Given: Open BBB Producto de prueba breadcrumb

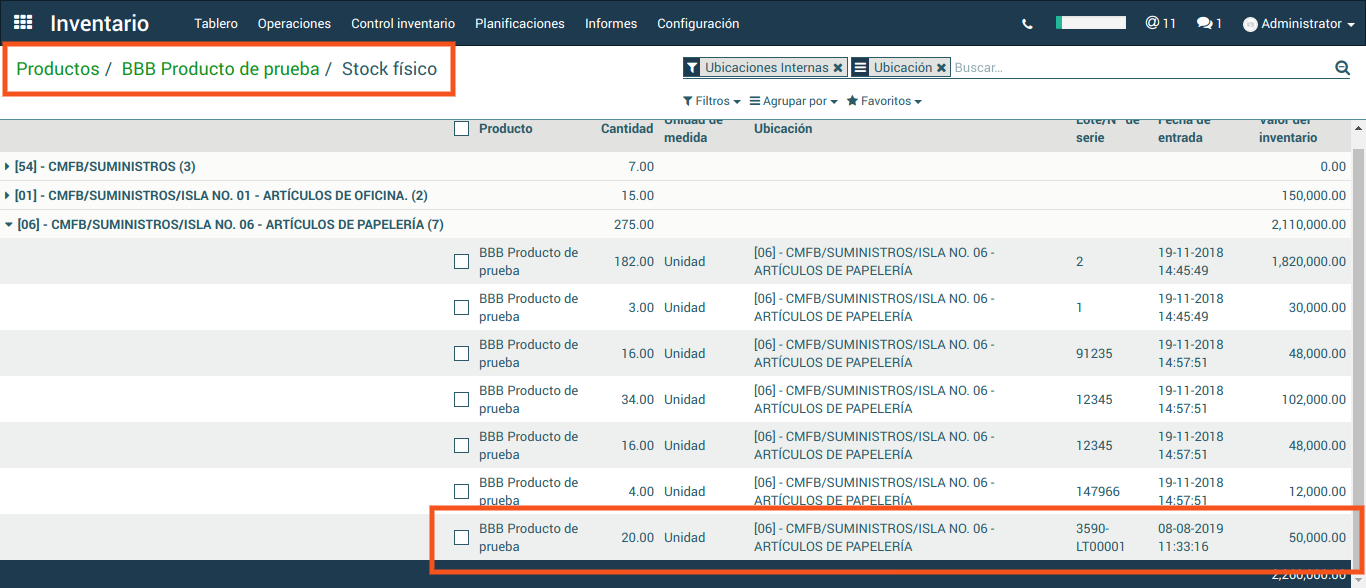Looking at the screenshot, I should (x=220, y=69).
